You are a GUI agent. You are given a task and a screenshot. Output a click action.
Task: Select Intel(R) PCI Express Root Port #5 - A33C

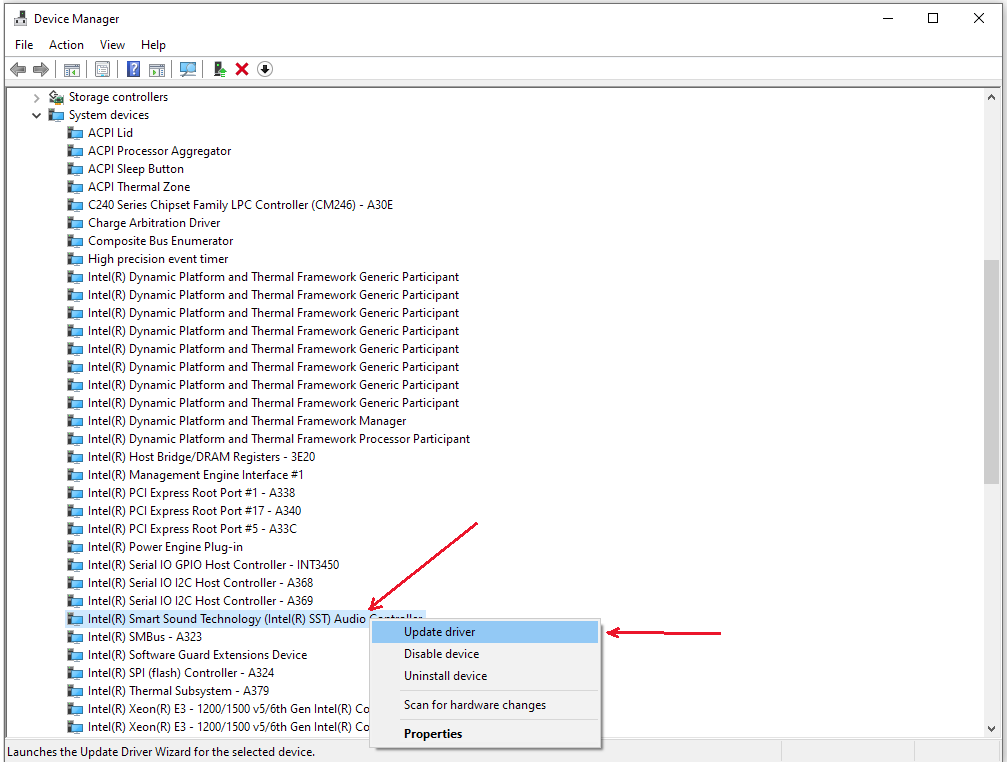click(x=192, y=529)
